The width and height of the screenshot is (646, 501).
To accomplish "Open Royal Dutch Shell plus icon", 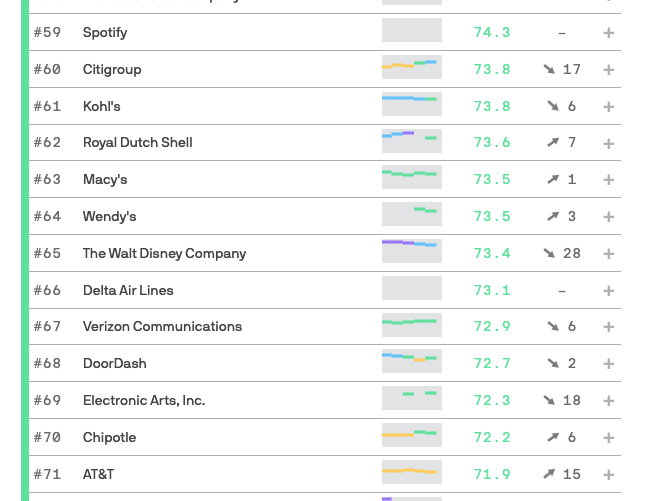I will 608,143.
